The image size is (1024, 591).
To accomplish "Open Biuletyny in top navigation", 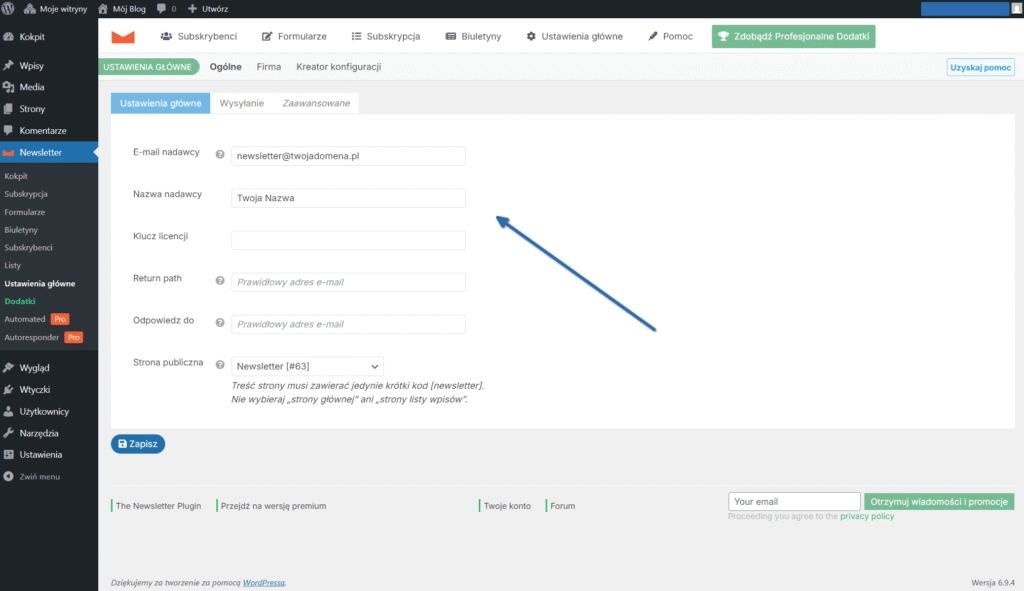I will pyautogui.click(x=474, y=37).
